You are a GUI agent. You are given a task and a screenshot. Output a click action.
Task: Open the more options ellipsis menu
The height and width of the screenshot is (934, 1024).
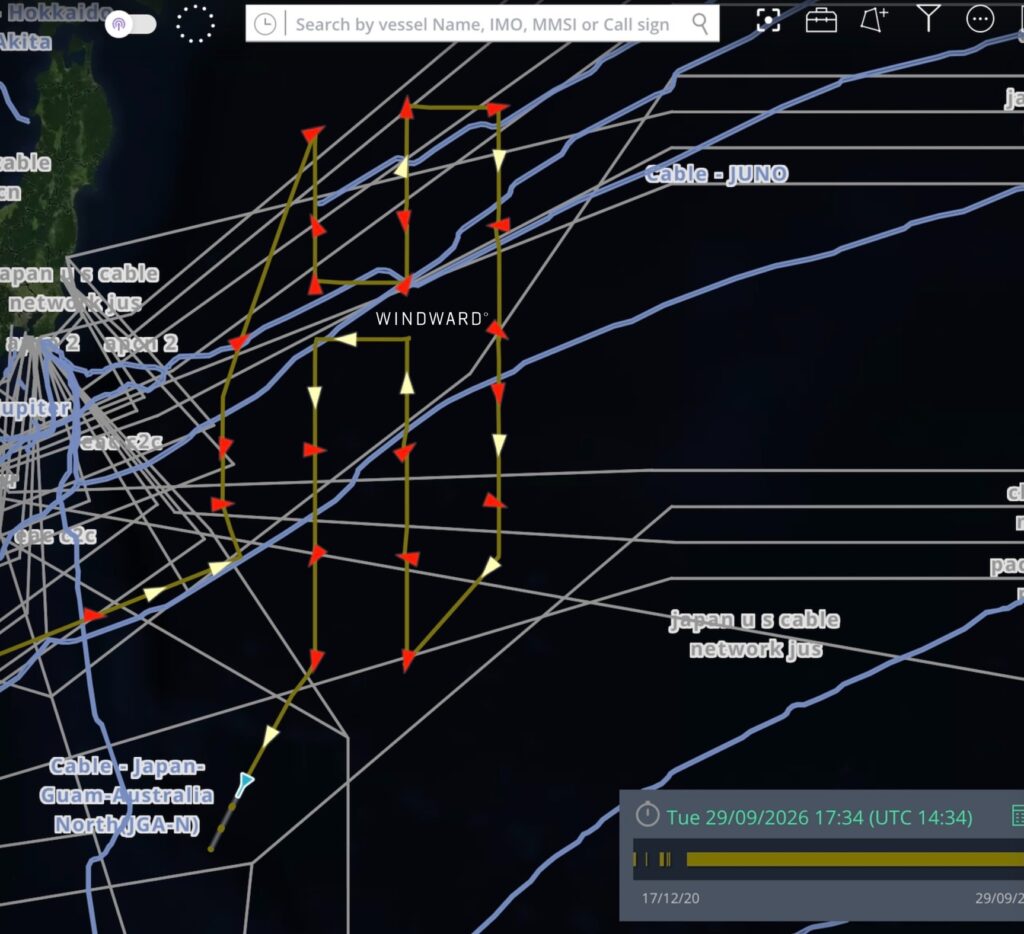[980, 19]
